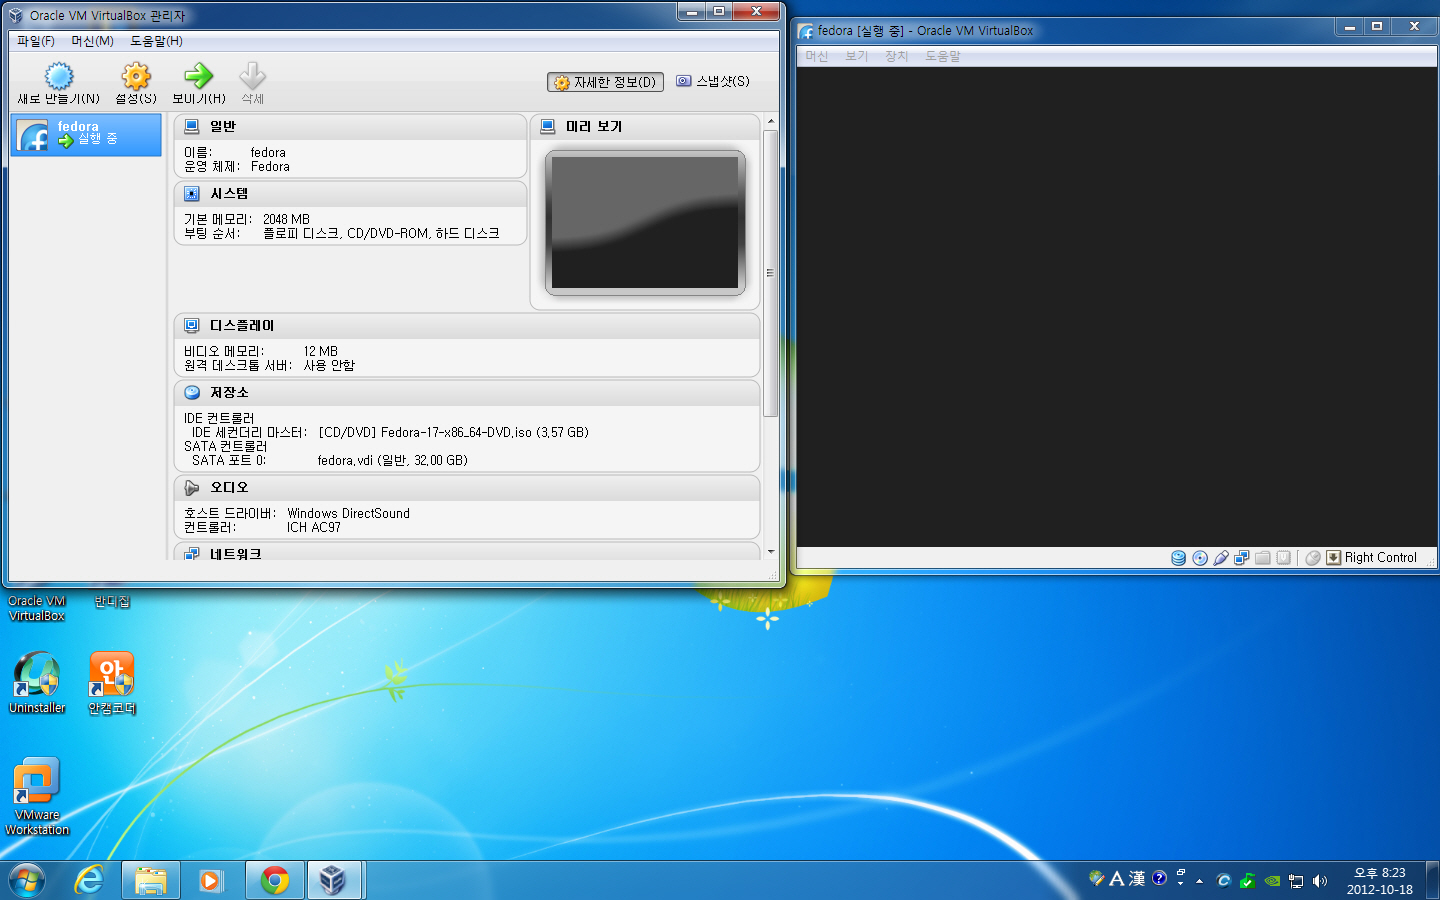Click details pane scrollbar down arrow

click(770, 552)
